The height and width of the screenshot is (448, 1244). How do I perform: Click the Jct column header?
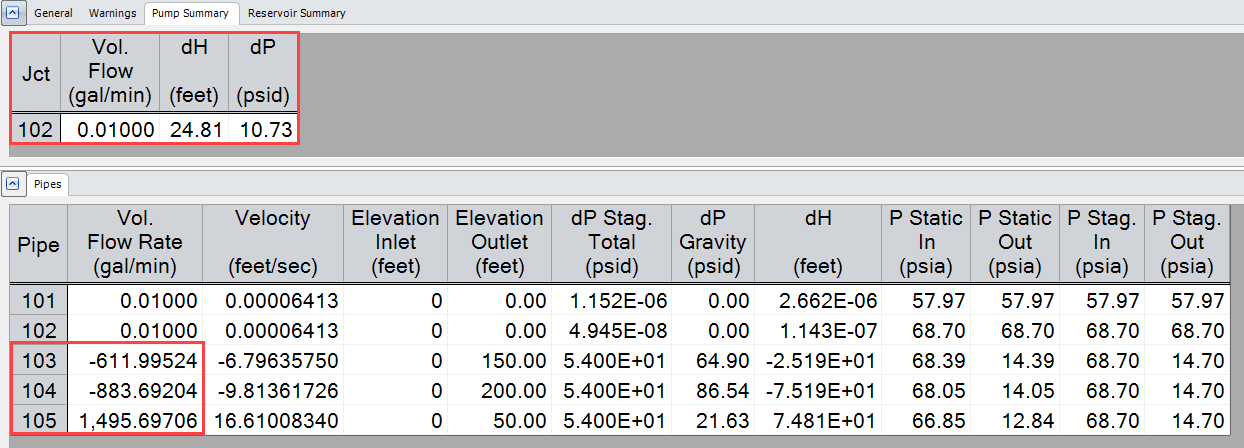[36, 74]
